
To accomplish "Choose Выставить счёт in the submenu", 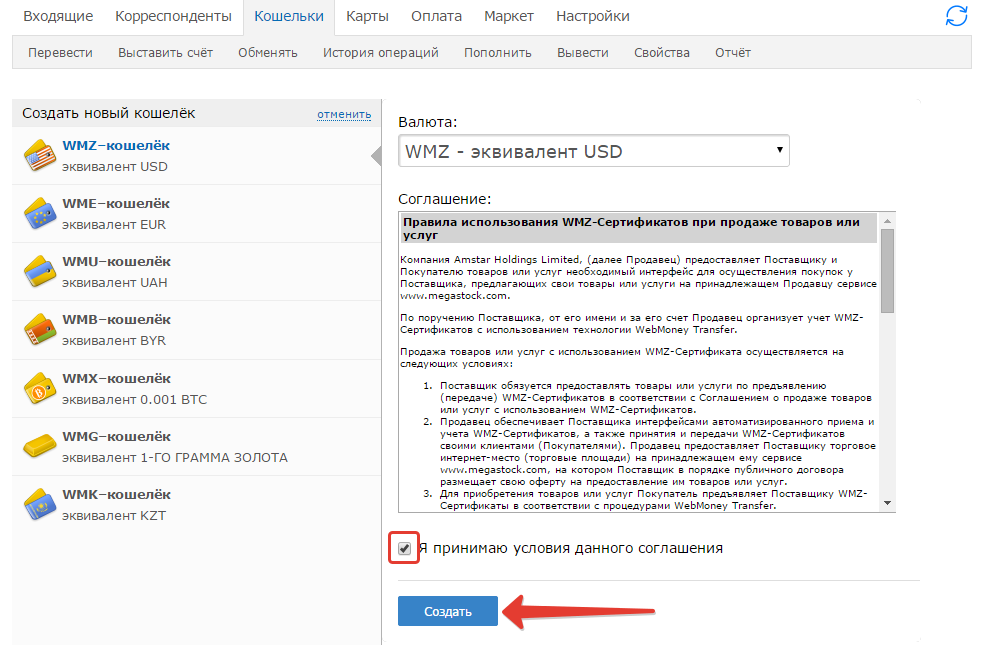I will point(165,53).
